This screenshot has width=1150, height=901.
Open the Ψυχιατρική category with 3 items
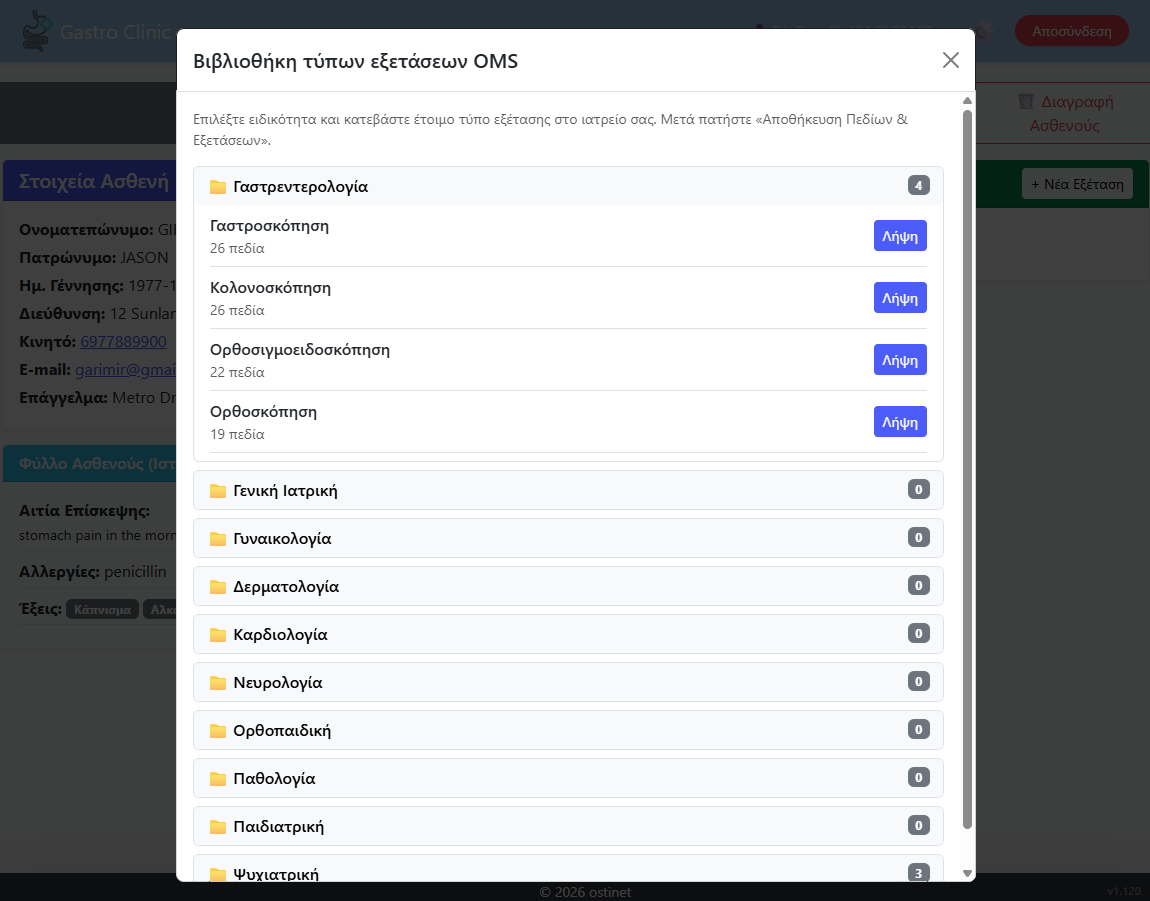coord(568,869)
